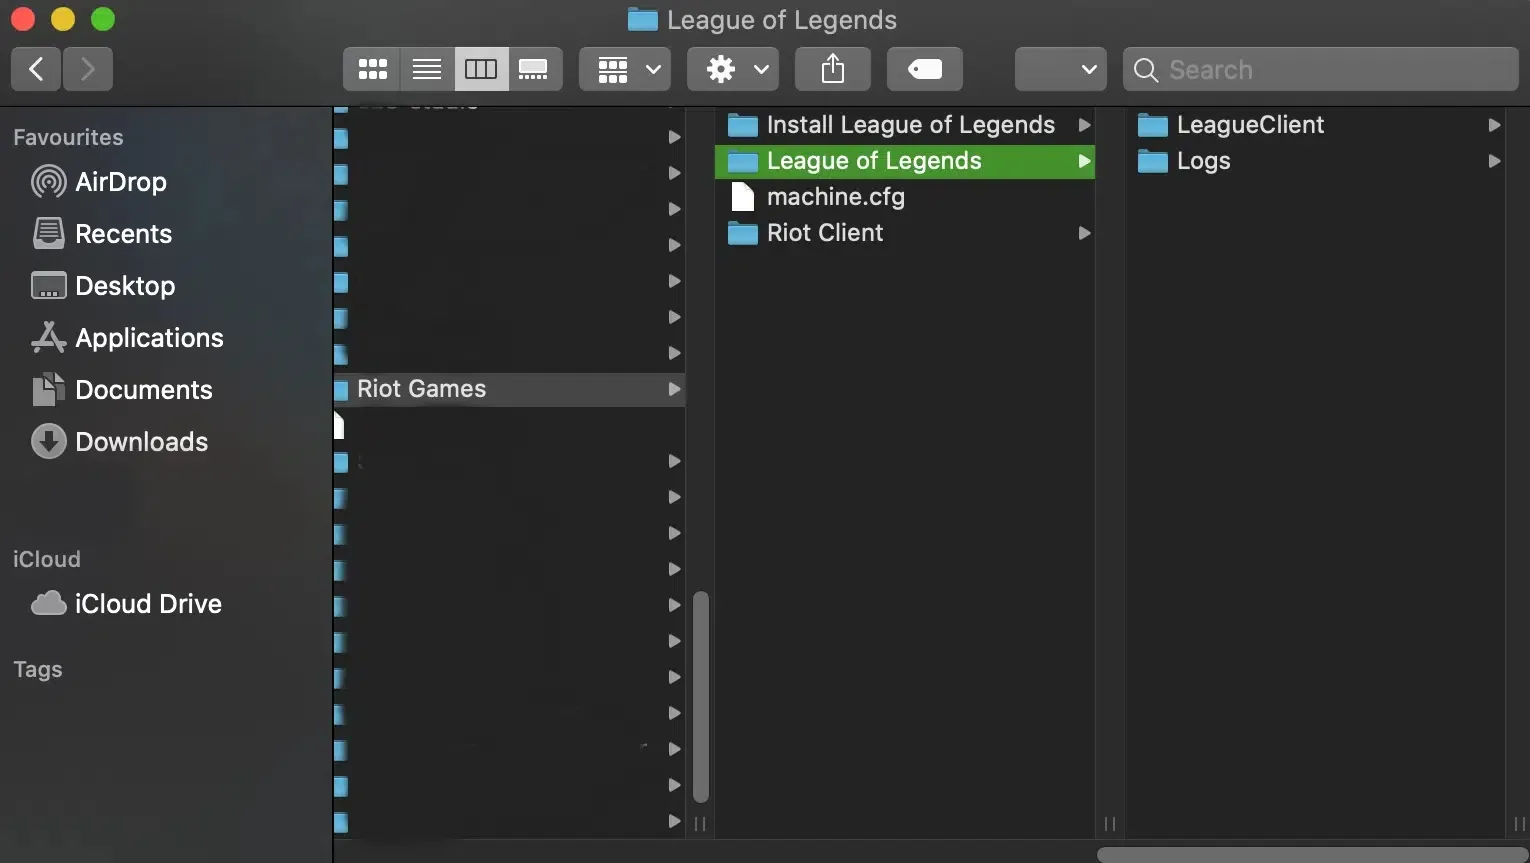
Task: Click the first column's resize handle
Action: 700,824
